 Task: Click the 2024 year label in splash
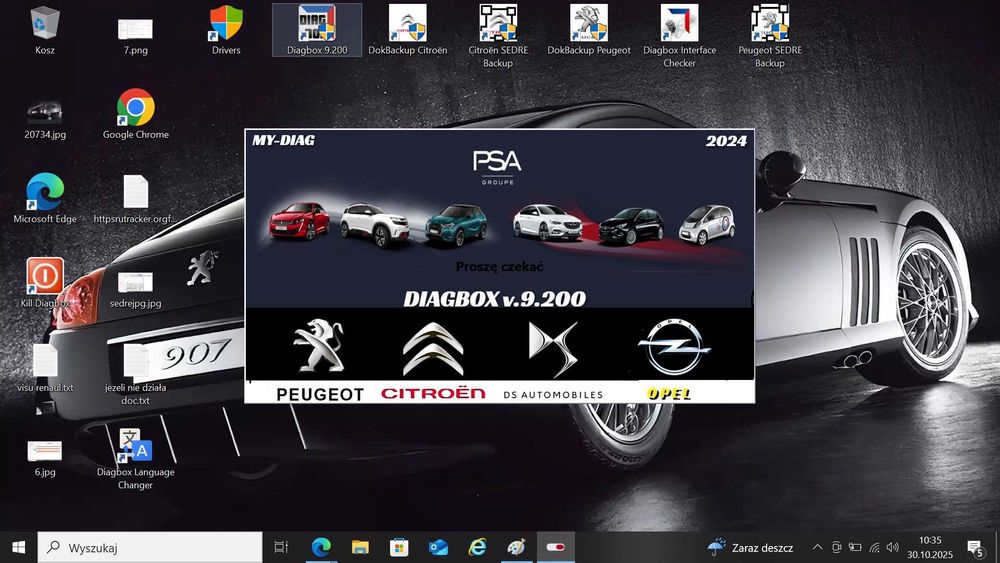coord(726,141)
